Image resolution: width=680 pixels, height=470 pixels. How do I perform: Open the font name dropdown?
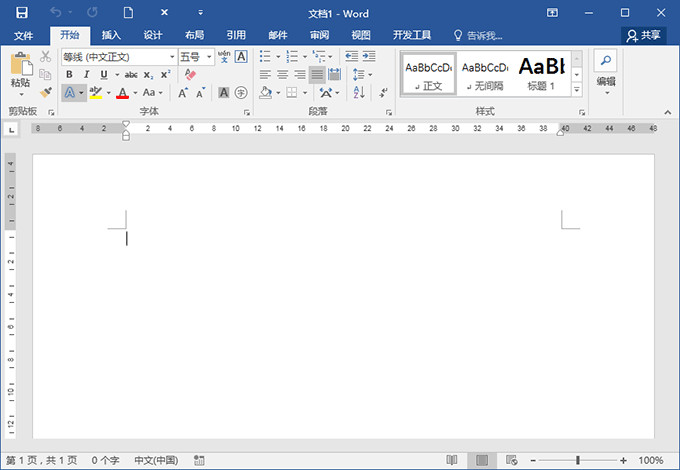(x=171, y=57)
